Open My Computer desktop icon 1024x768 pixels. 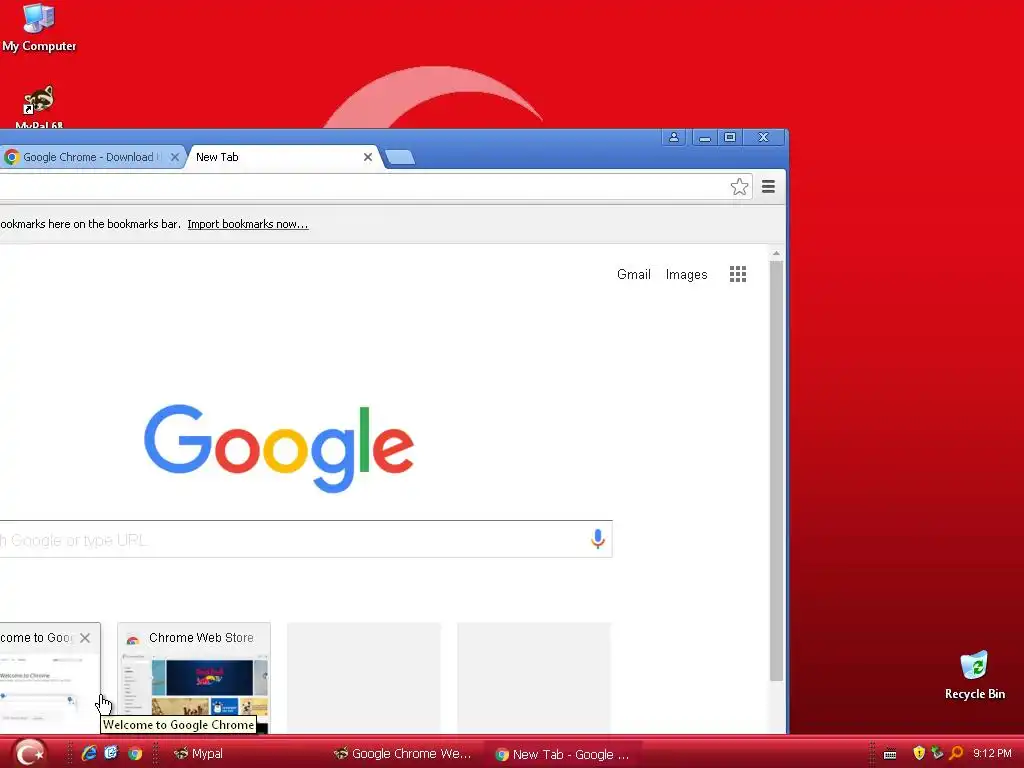[x=39, y=27]
